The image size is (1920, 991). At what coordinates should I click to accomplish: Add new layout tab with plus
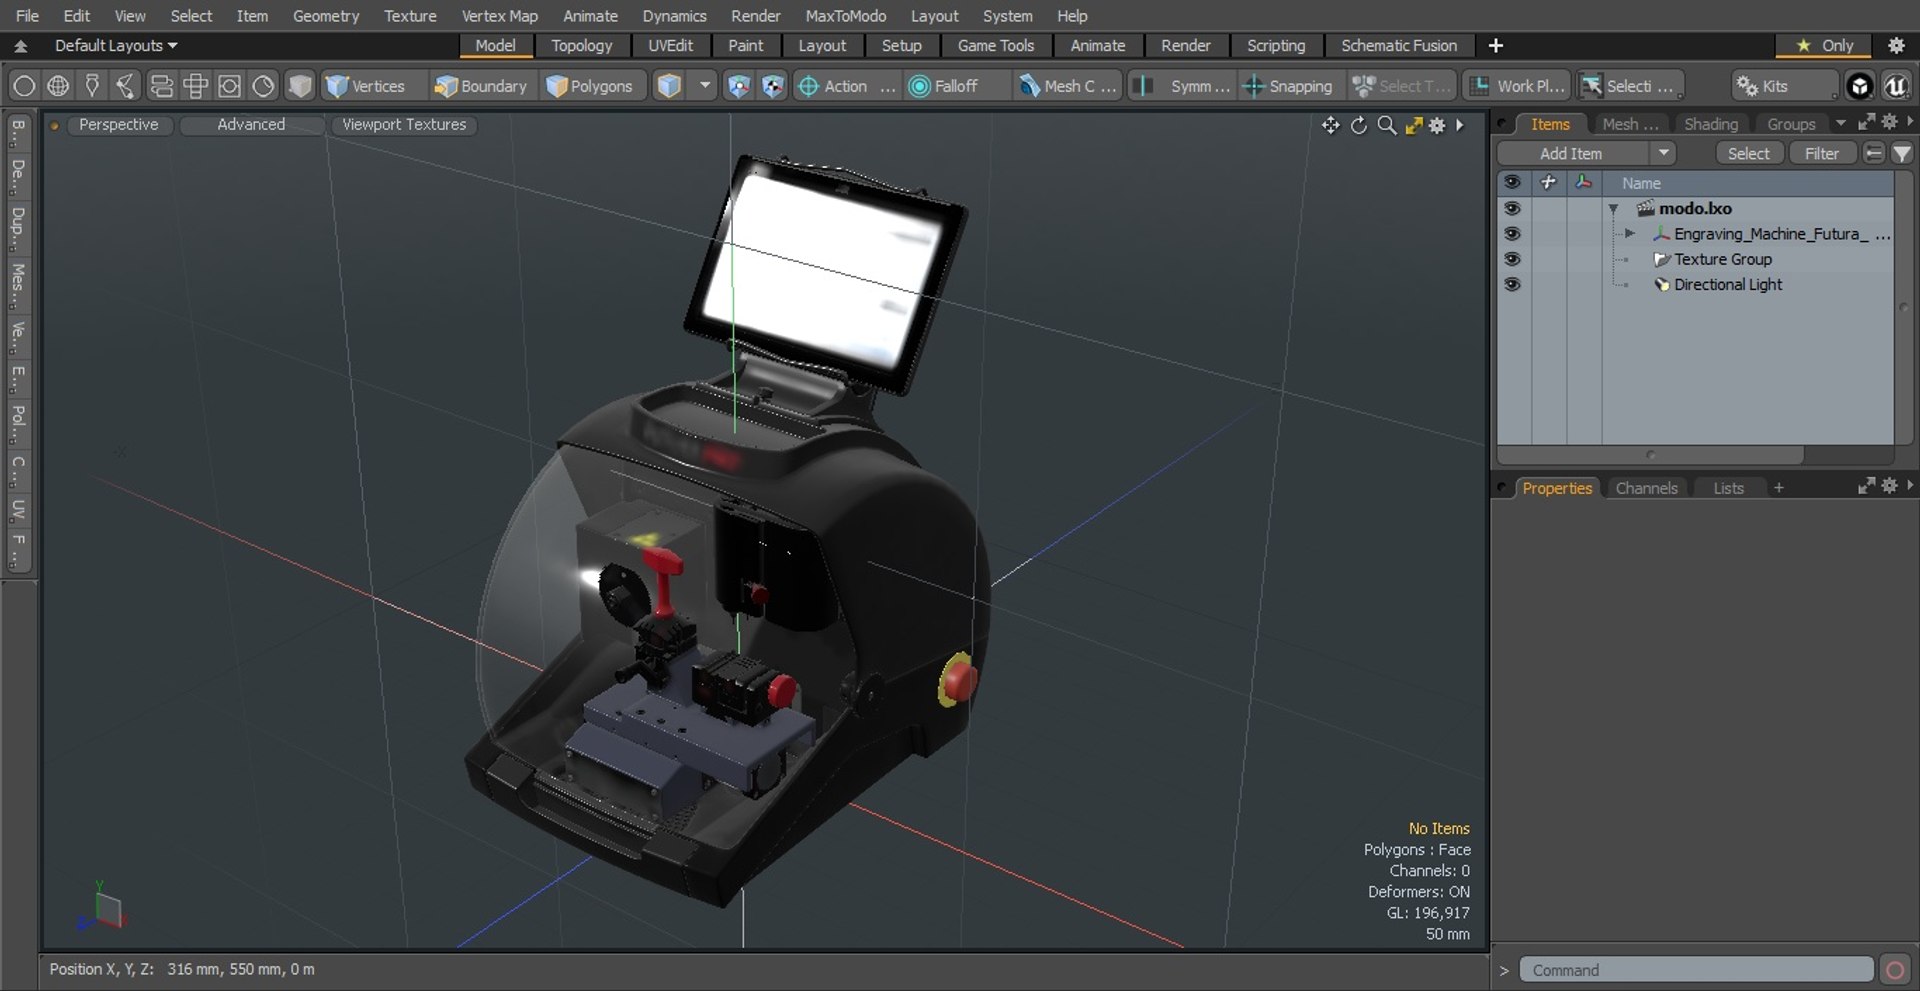(1495, 45)
